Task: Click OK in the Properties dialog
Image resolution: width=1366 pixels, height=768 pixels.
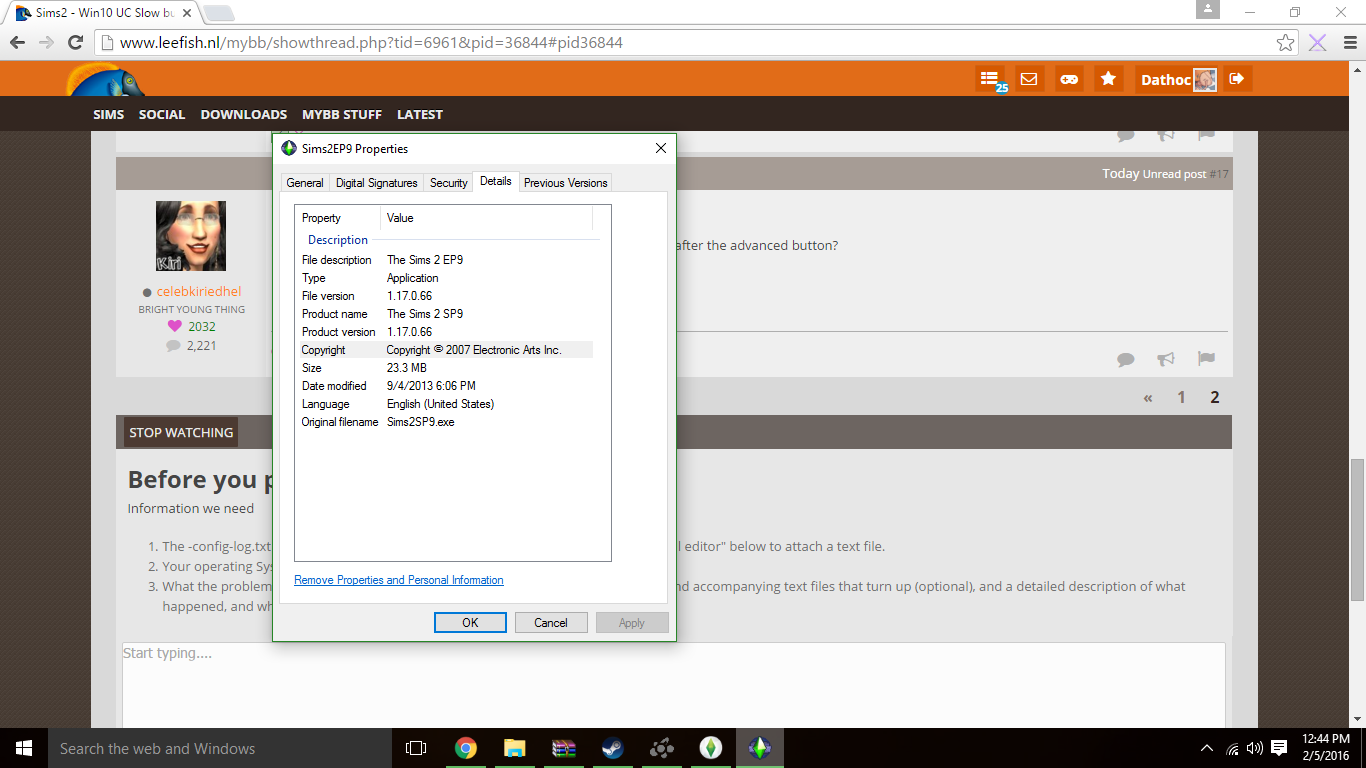Action: pyautogui.click(x=470, y=623)
